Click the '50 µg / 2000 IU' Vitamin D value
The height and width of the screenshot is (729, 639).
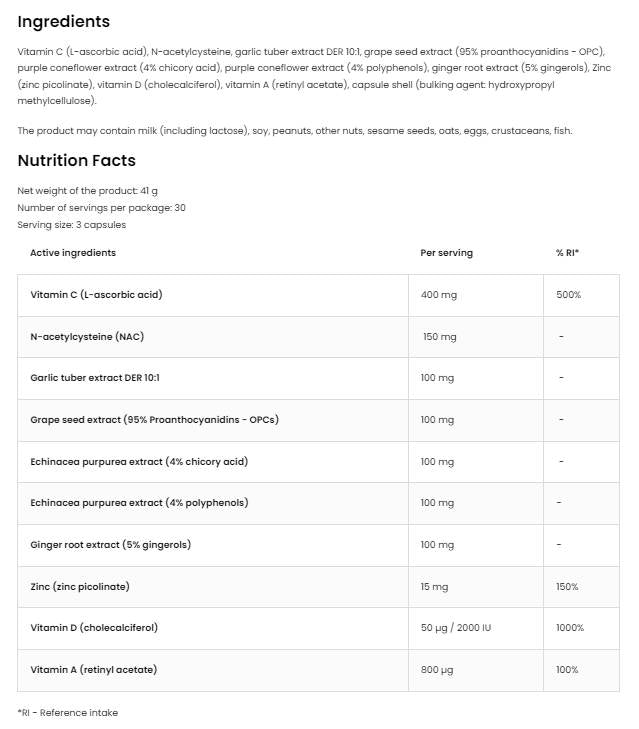coord(458,627)
